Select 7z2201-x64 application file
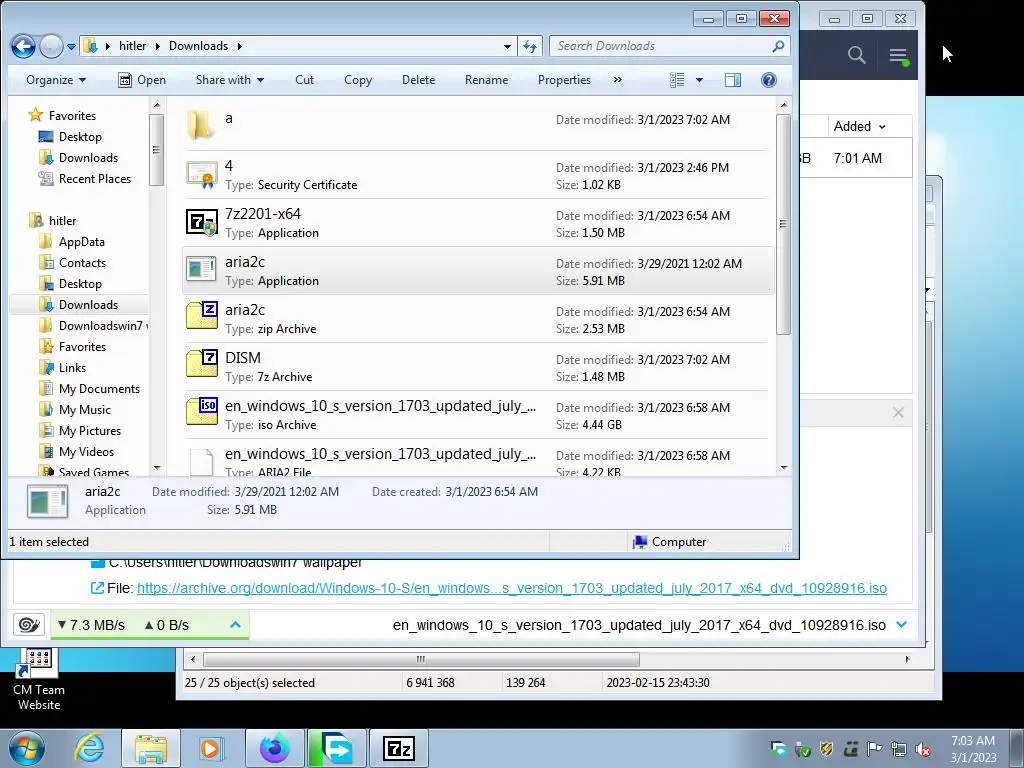 pyautogui.click(x=477, y=223)
